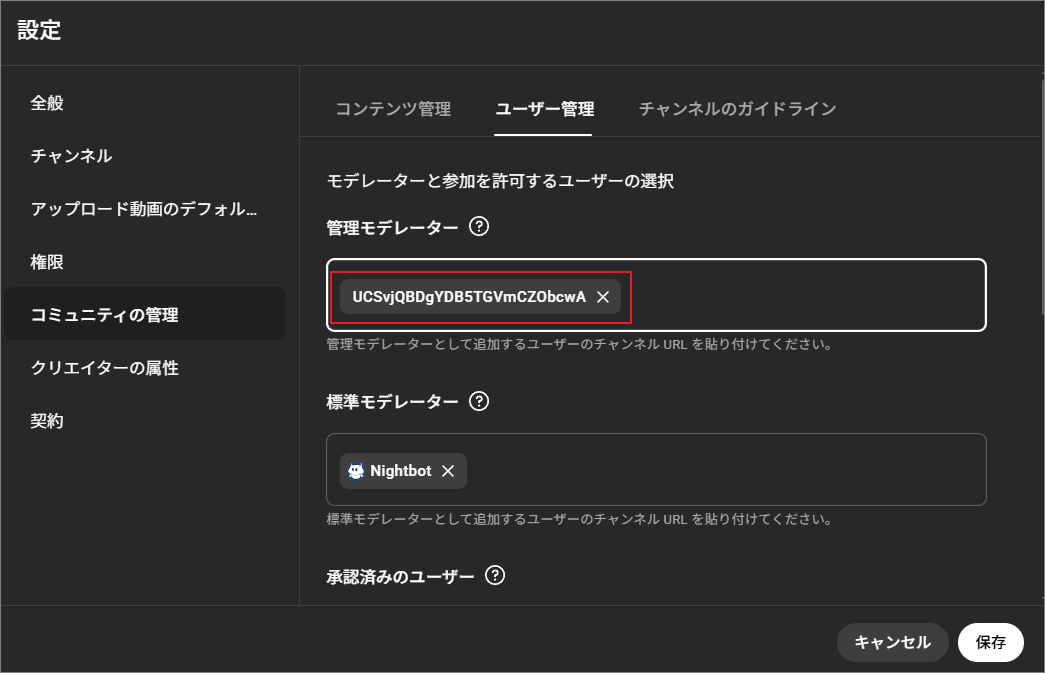The height and width of the screenshot is (673, 1045).
Task: Click the Nightbot avatar icon
Action: pyautogui.click(x=355, y=470)
